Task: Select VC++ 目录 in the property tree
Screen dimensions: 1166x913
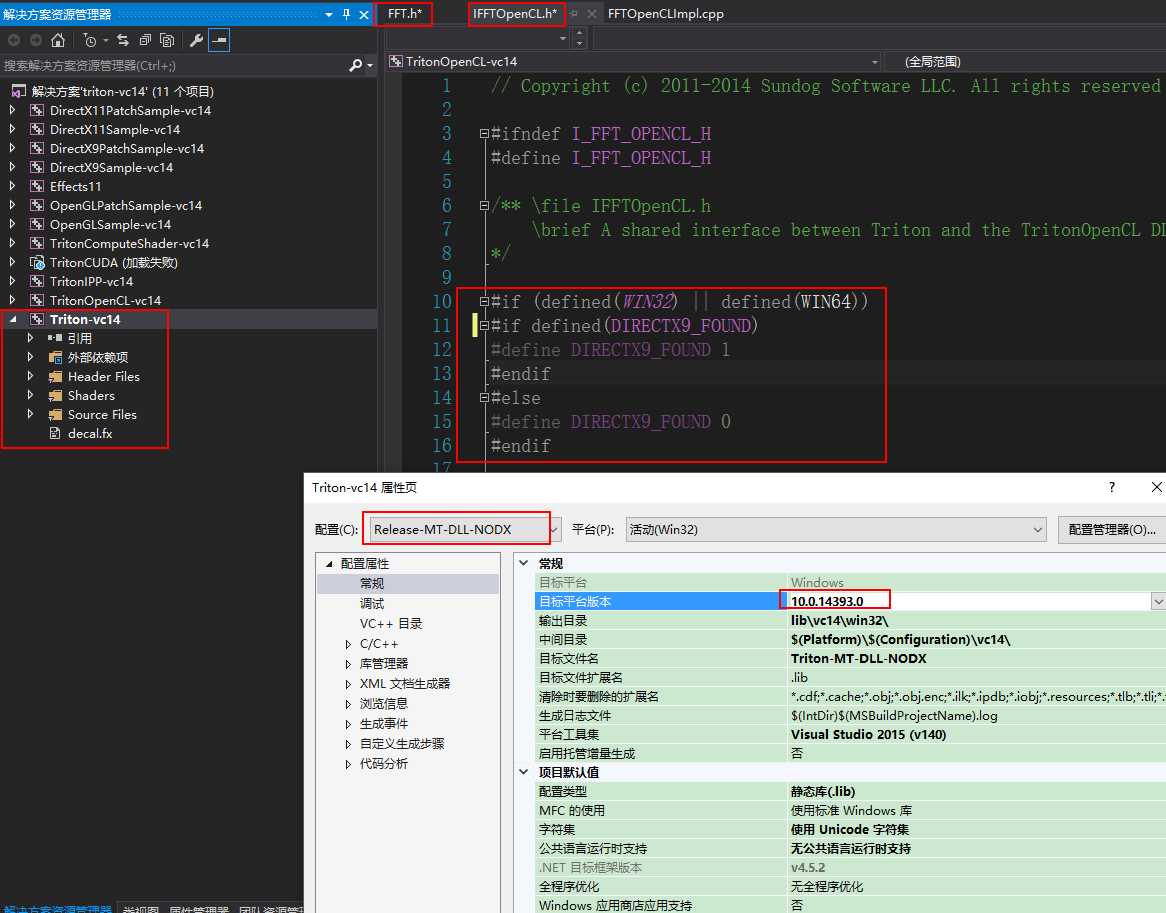Action: pos(391,624)
